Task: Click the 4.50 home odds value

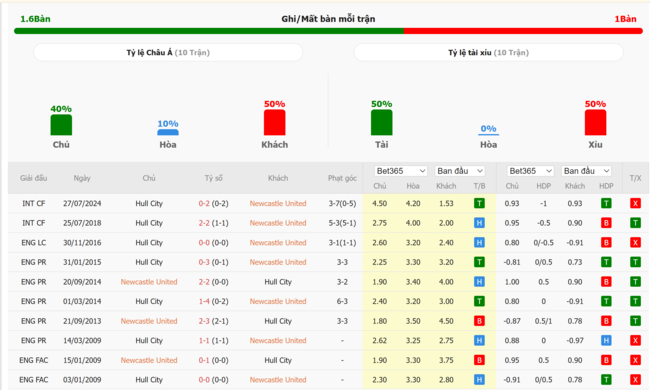Action: pos(379,203)
